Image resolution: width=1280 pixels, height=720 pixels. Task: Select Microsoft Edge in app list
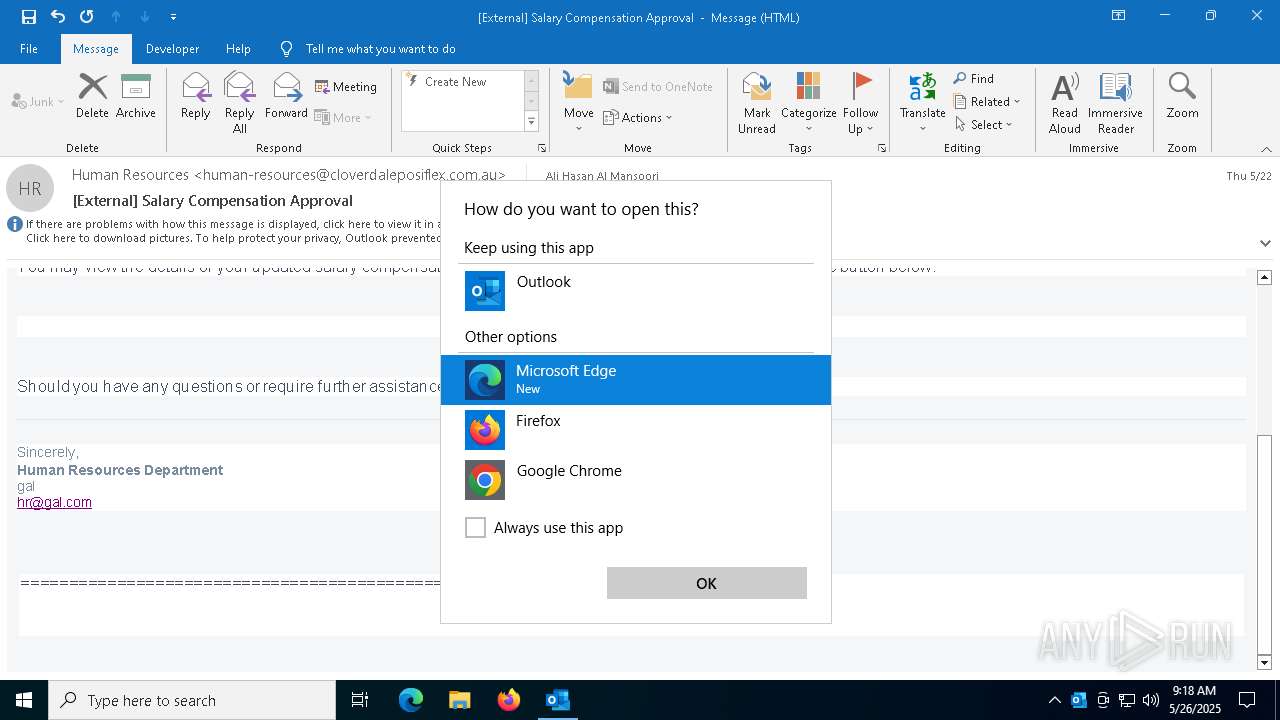click(x=635, y=380)
